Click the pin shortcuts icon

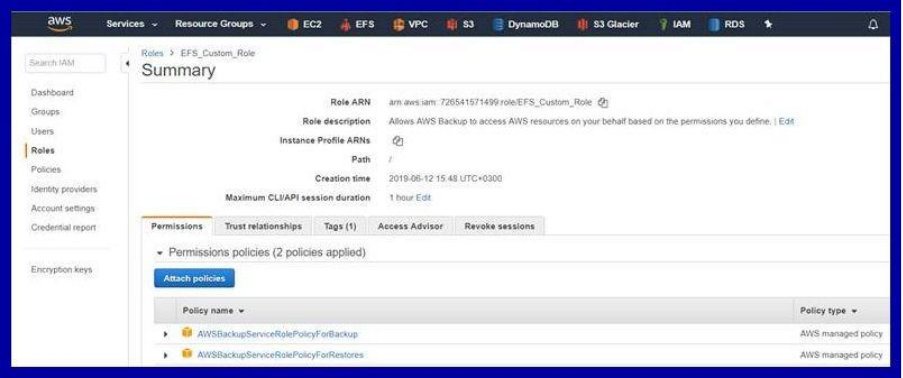[768, 24]
